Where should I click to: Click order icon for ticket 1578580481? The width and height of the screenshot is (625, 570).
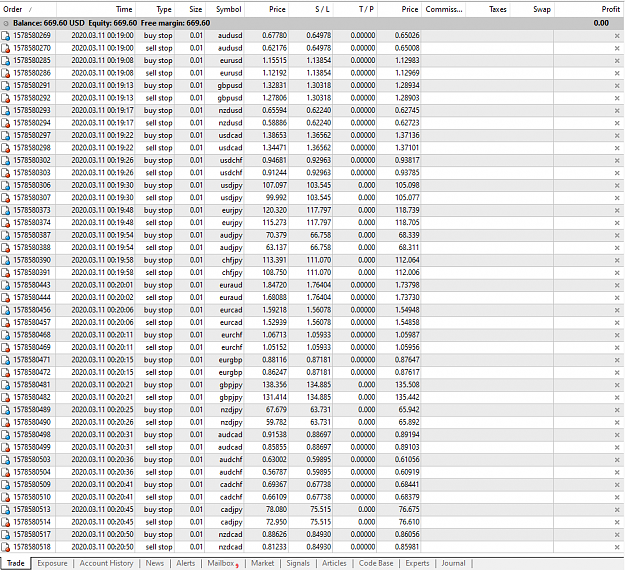point(6,385)
